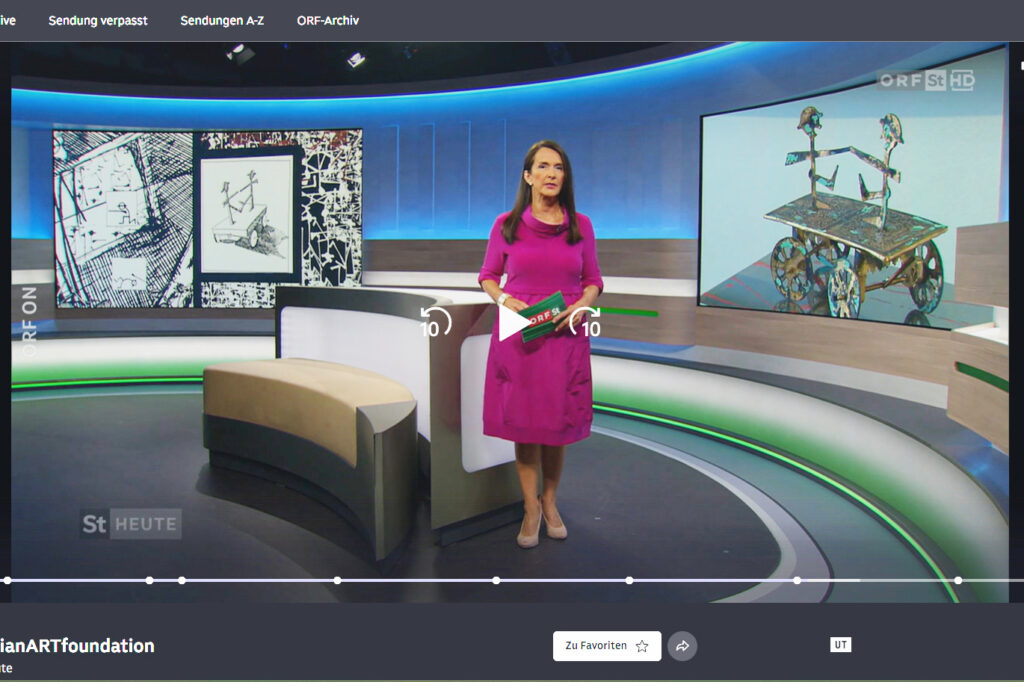Image resolution: width=1024 pixels, height=682 pixels.
Task: Click the share arrow icon
Action: tap(682, 646)
